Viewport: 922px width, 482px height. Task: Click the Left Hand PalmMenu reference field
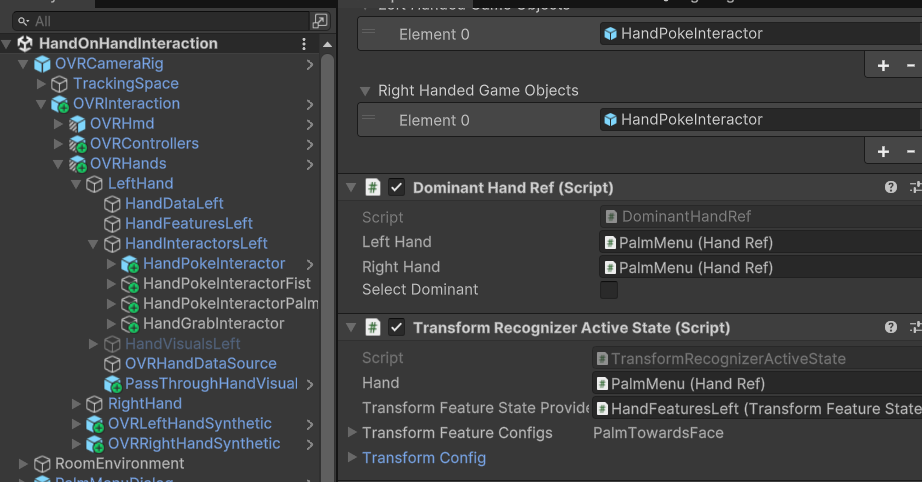[x=761, y=242]
